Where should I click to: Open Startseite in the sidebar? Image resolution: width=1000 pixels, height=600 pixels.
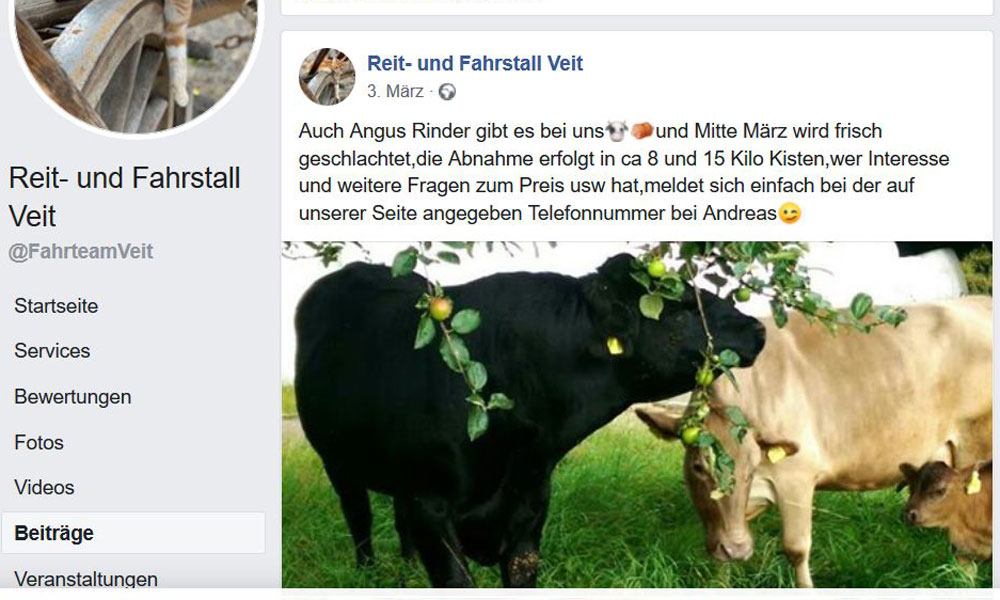[56, 306]
